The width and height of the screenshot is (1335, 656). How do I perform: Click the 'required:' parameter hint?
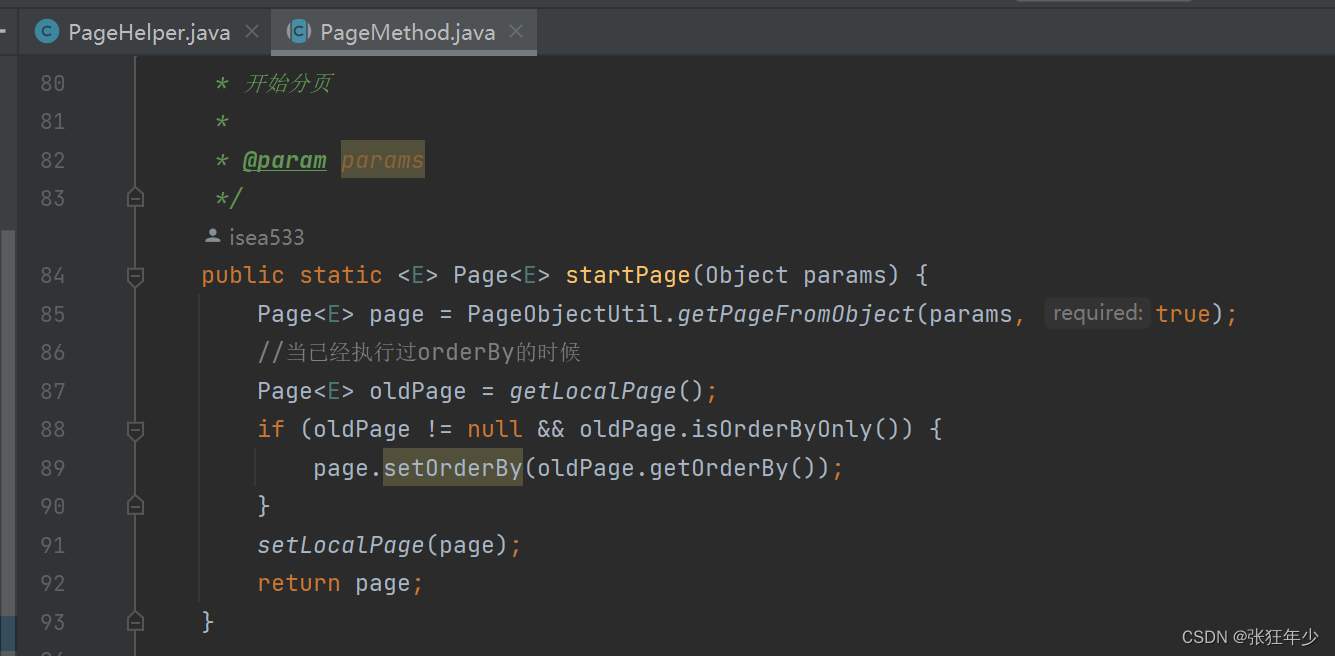(x=1097, y=313)
